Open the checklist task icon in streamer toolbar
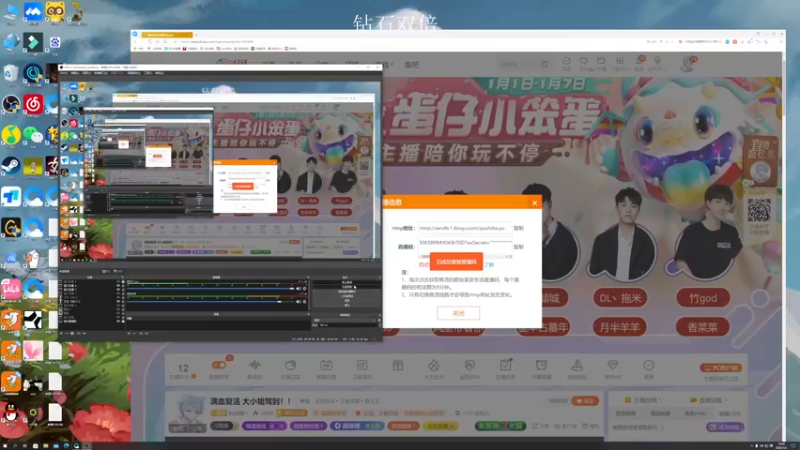Screen dimensions: 800x450 pyautogui.click(x=506, y=365)
